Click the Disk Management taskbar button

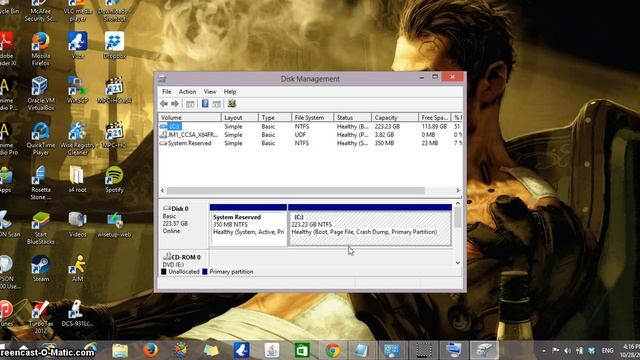pyautogui.click(x=484, y=350)
